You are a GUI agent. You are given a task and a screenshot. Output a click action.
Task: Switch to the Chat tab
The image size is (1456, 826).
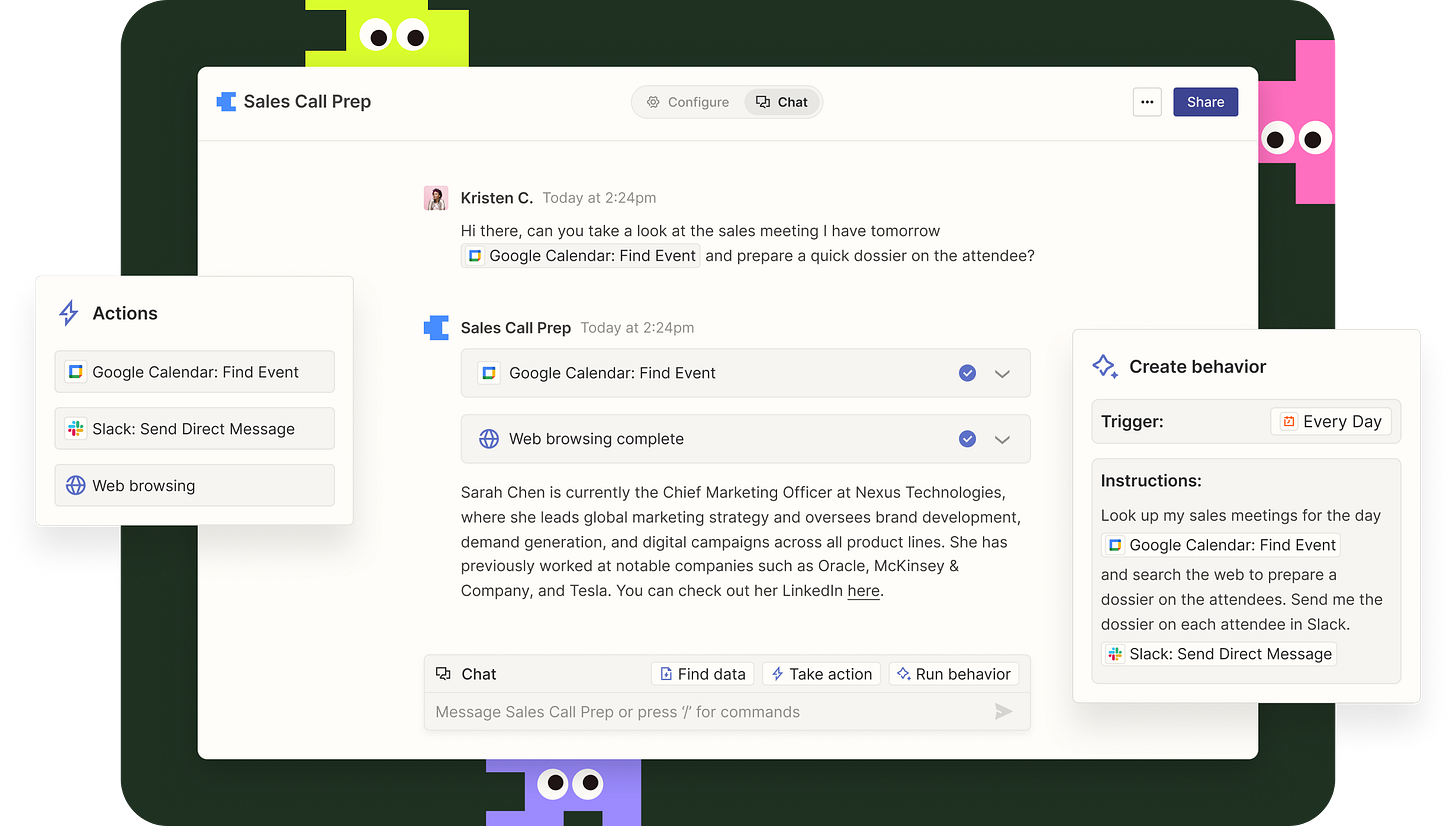(x=782, y=102)
